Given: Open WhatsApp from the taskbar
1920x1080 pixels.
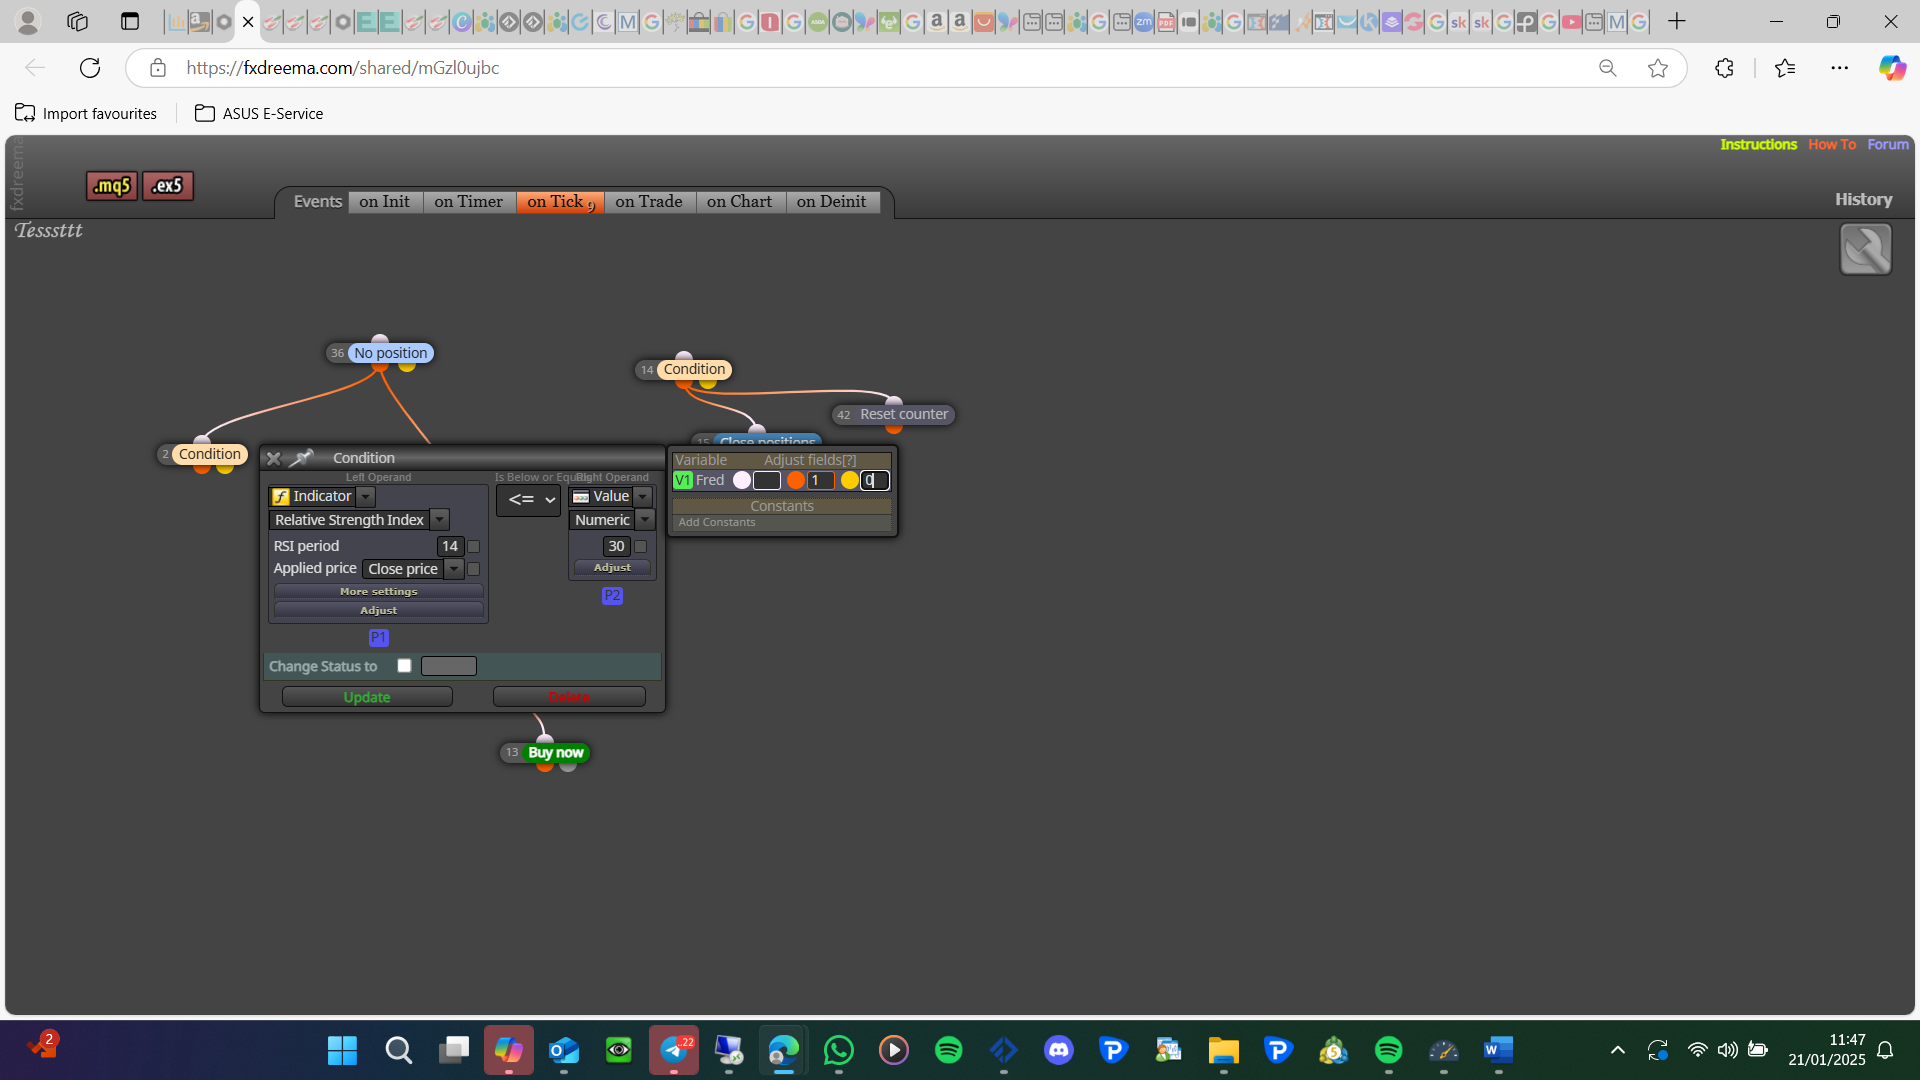Looking at the screenshot, I should [x=839, y=1050].
